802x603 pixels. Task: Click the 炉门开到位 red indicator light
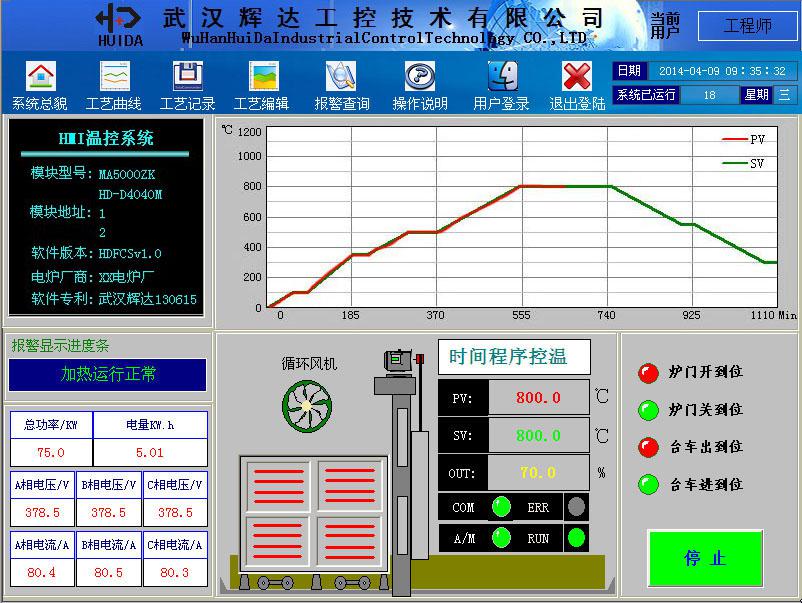click(649, 373)
